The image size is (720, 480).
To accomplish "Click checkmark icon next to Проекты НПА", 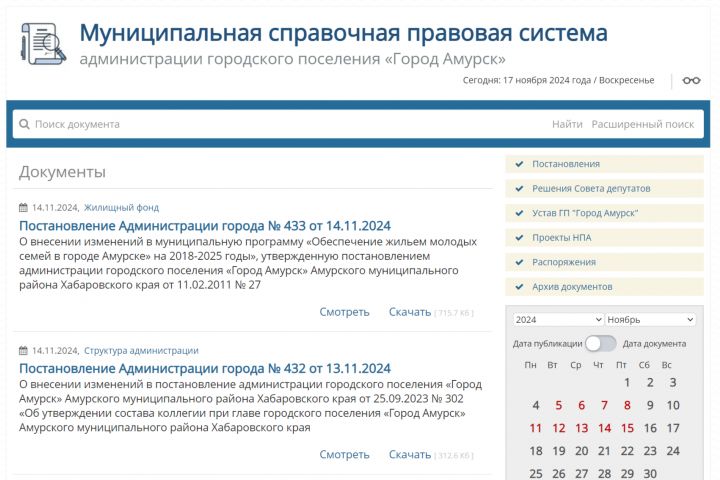I will pos(519,237).
